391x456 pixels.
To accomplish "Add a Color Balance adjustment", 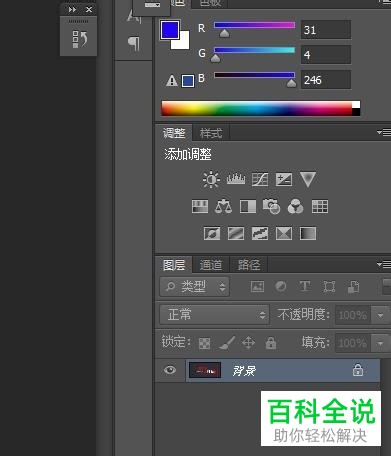I will tap(224, 206).
